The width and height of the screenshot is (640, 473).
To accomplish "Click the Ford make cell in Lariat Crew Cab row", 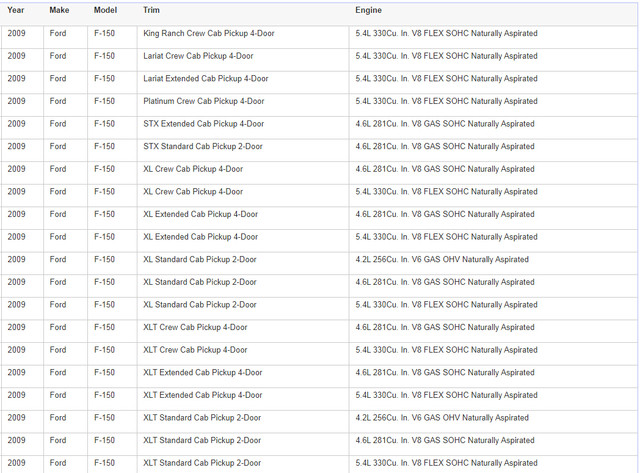I will point(58,56).
